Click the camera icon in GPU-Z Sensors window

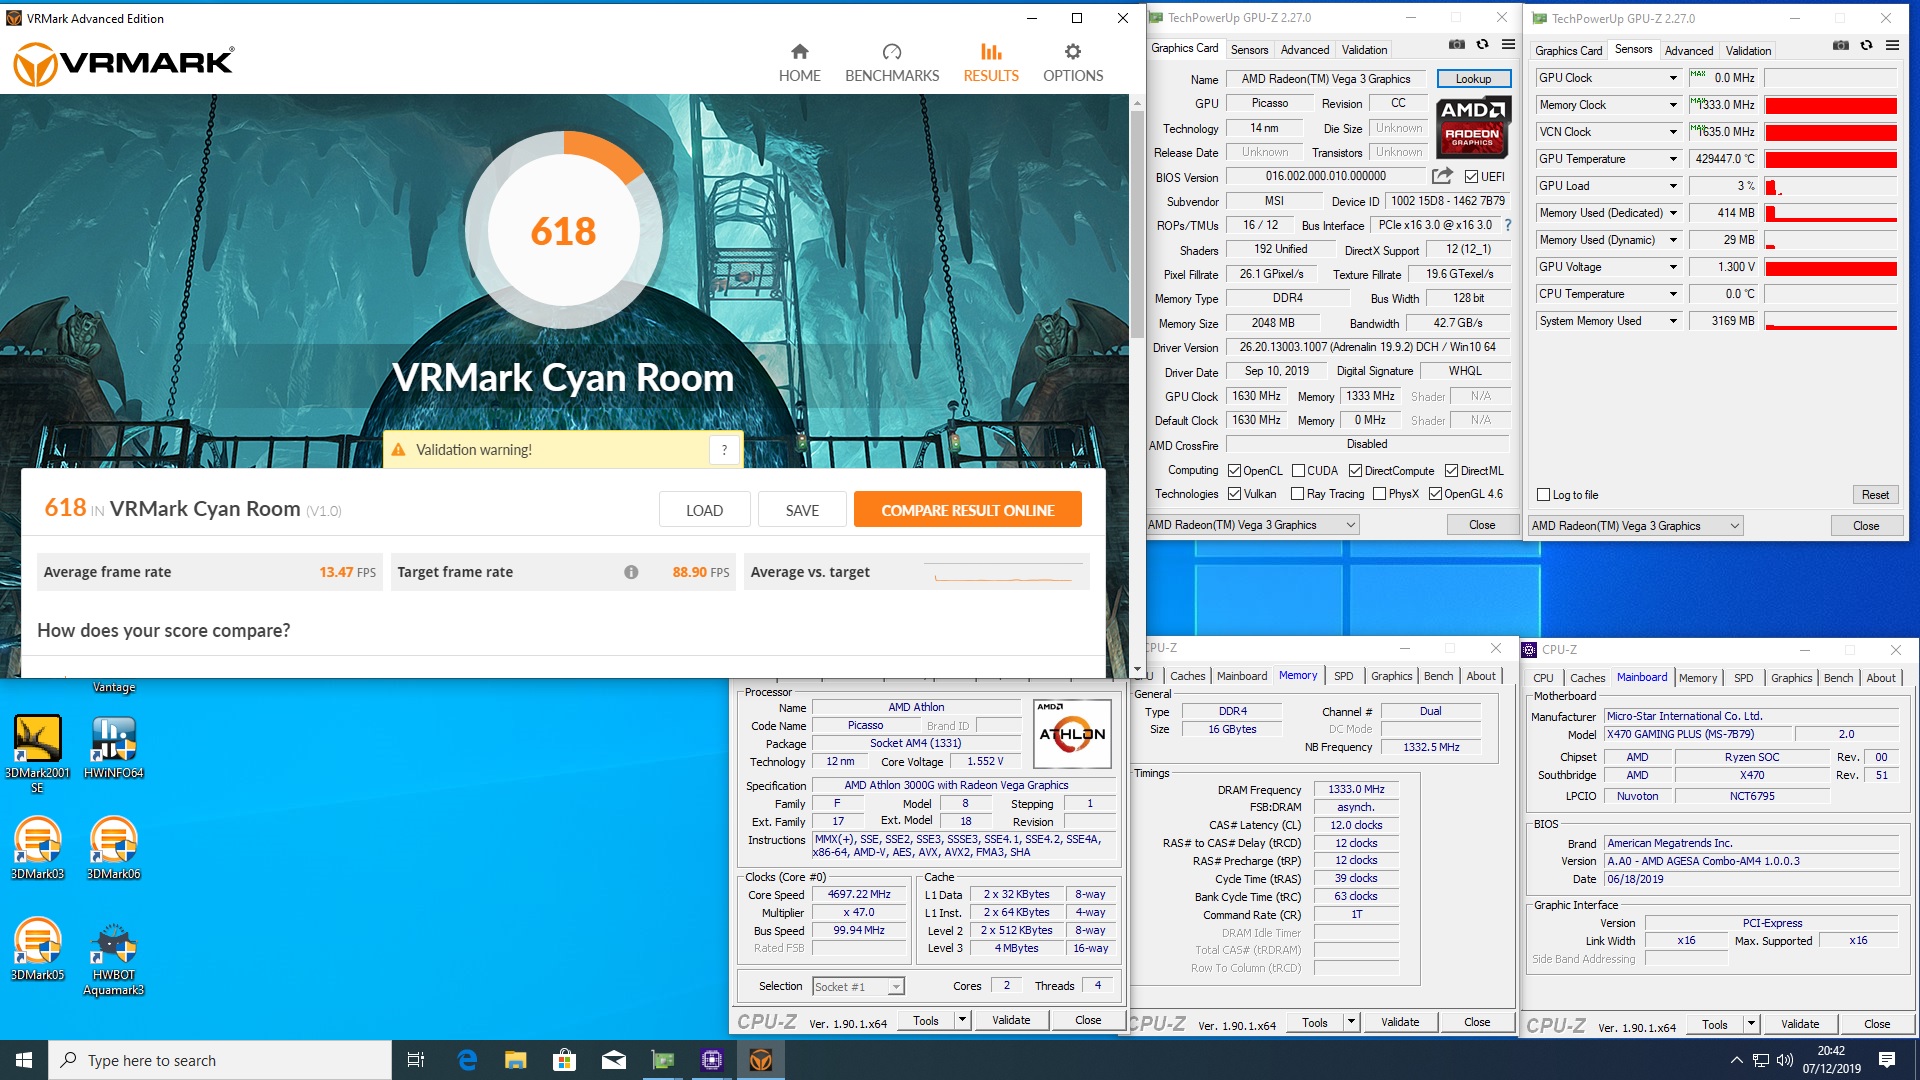(x=1841, y=46)
